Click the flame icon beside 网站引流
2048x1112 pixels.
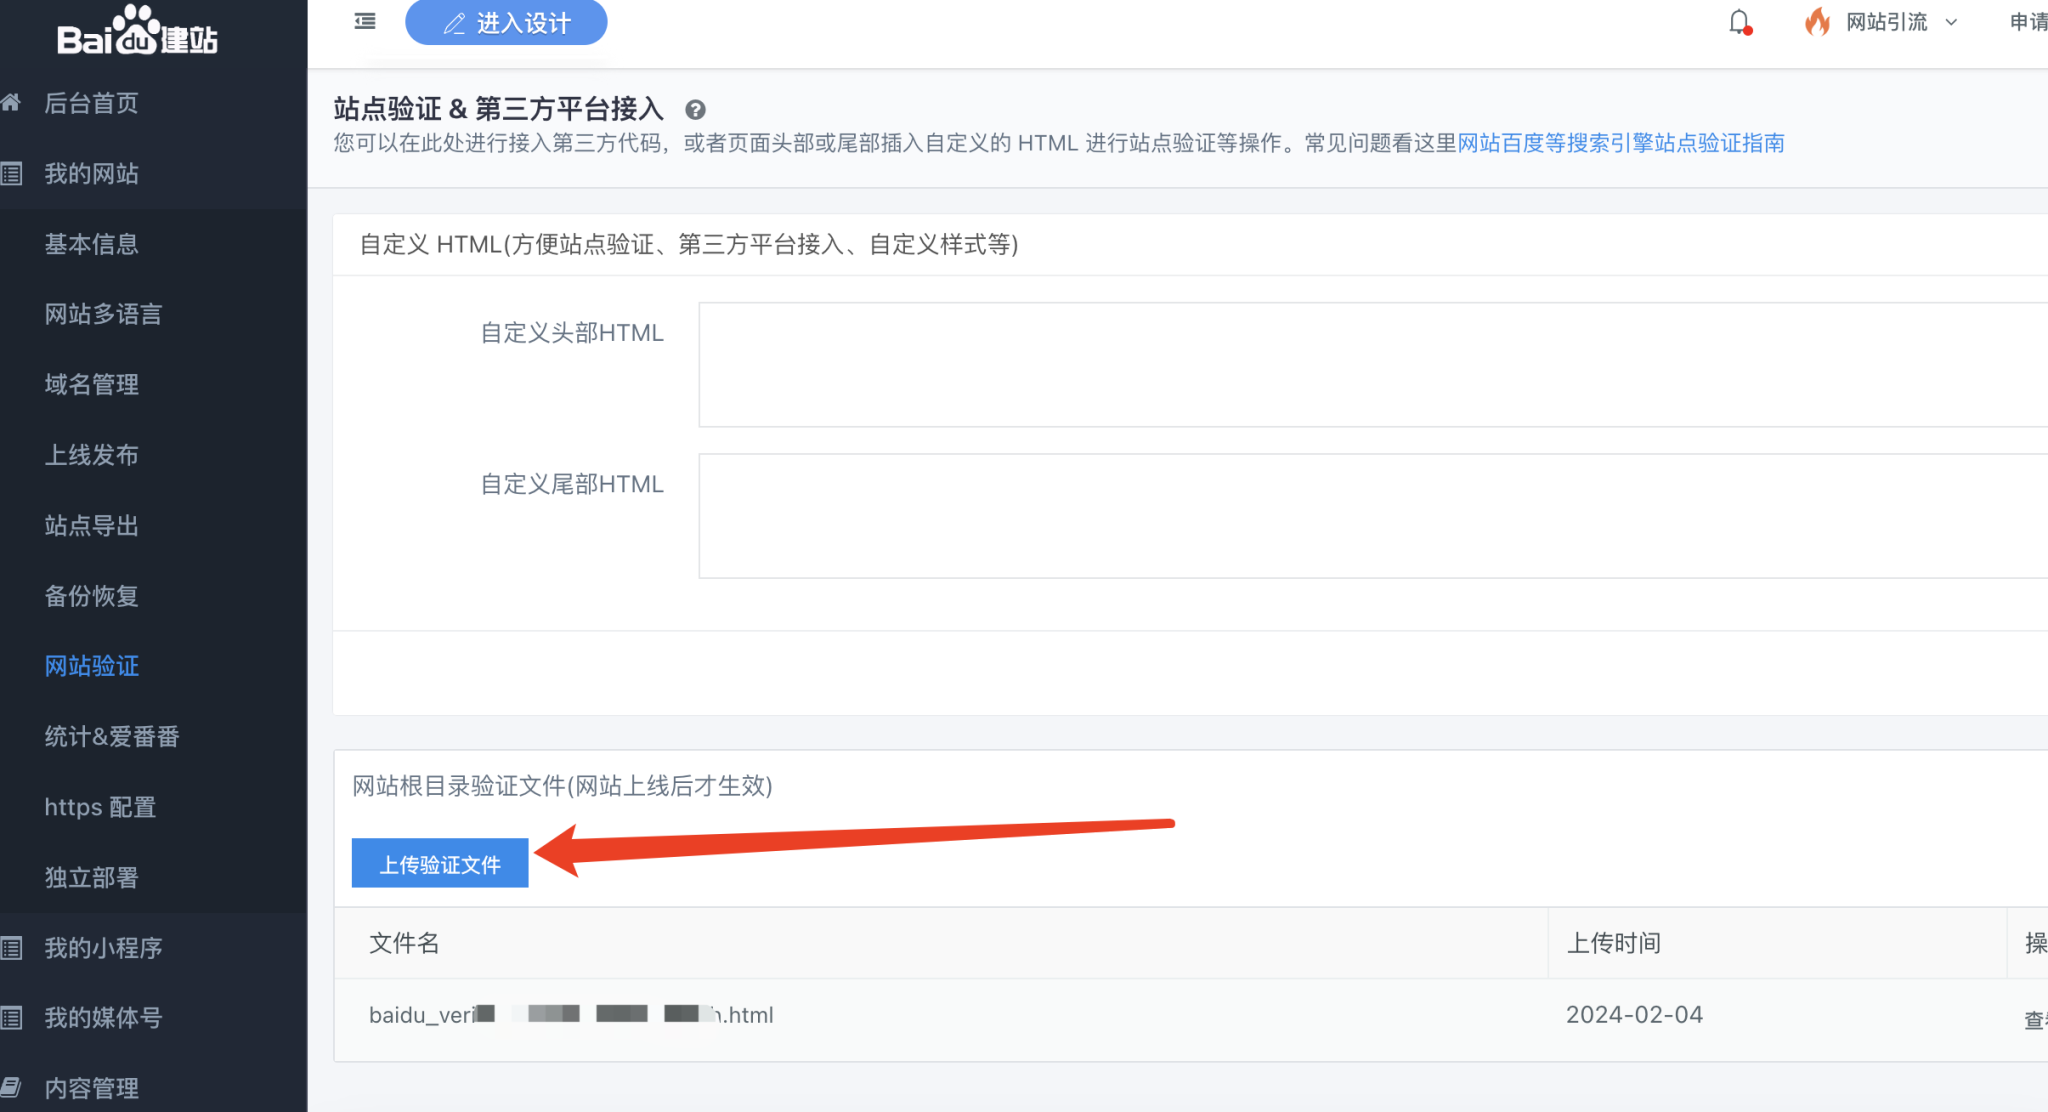click(1817, 22)
